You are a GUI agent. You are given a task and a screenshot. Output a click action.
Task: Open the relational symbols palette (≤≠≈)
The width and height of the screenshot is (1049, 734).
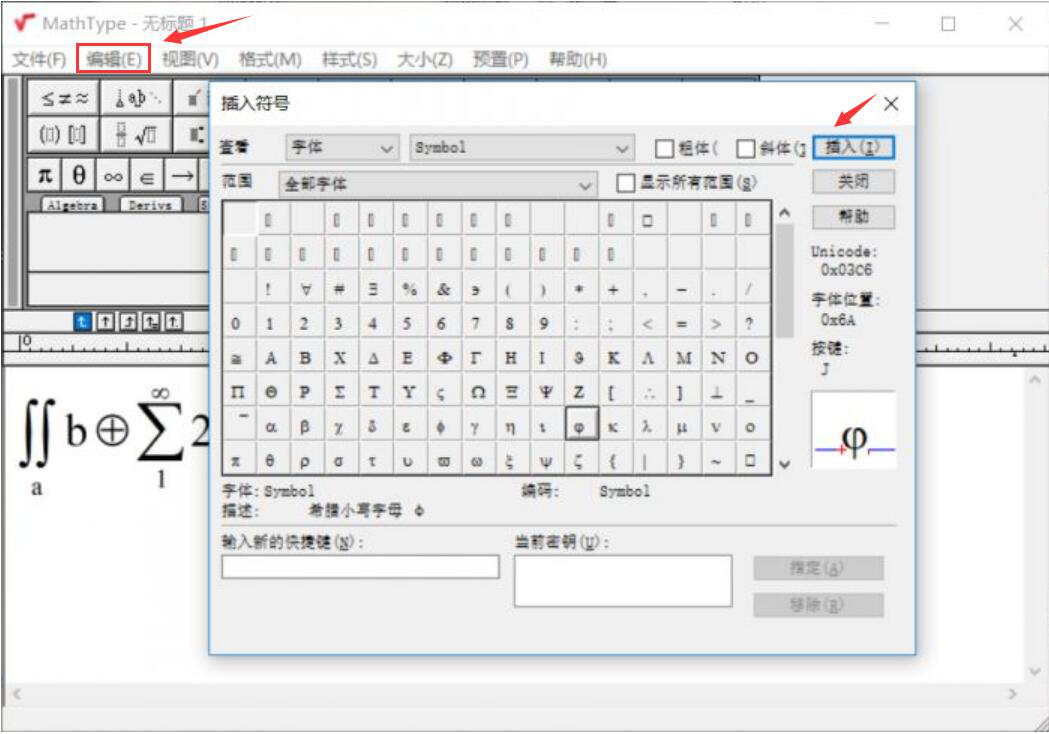64,98
